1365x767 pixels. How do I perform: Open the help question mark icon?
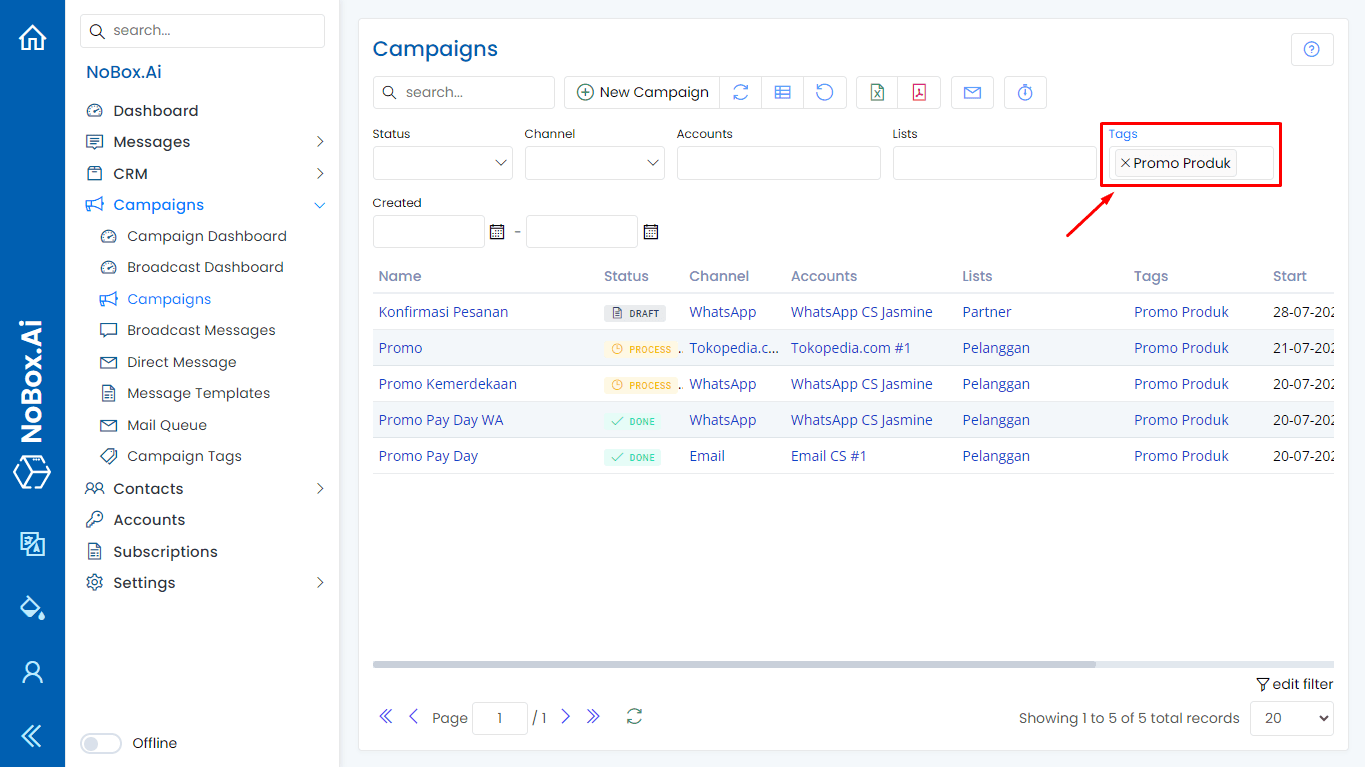coord(1312,48)
